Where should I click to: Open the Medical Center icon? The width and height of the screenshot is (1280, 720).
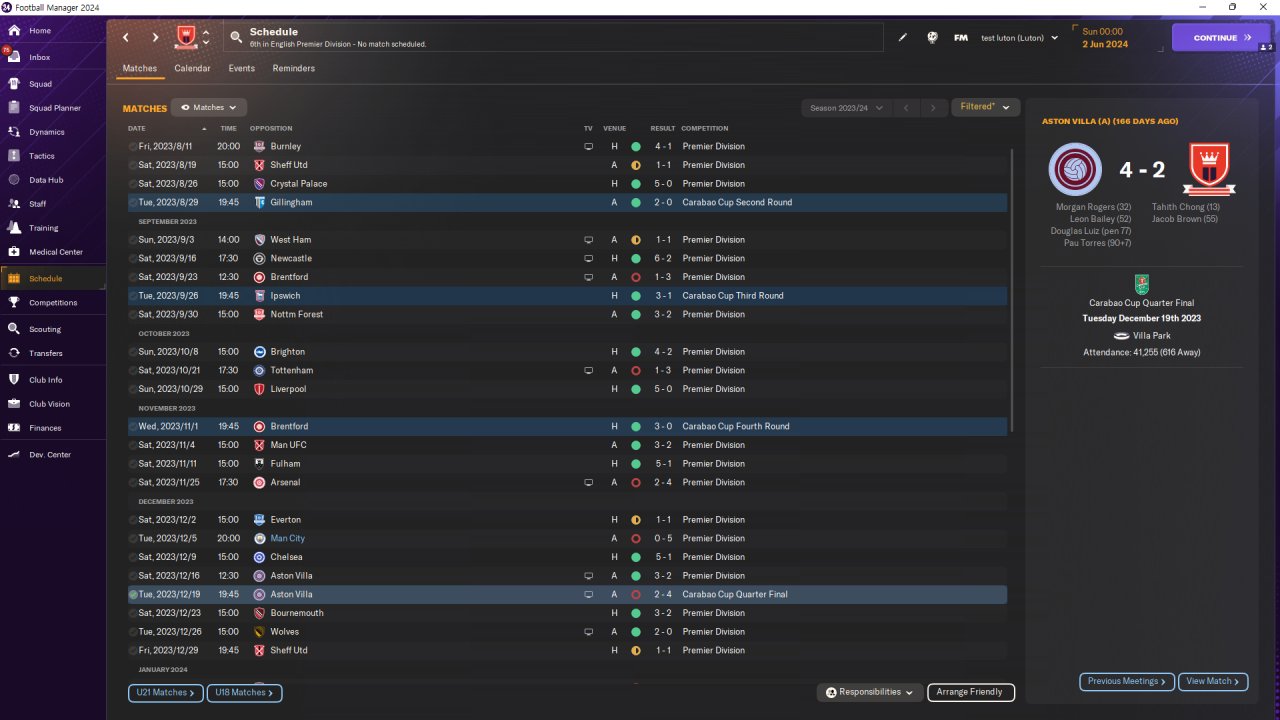(14, 252)
